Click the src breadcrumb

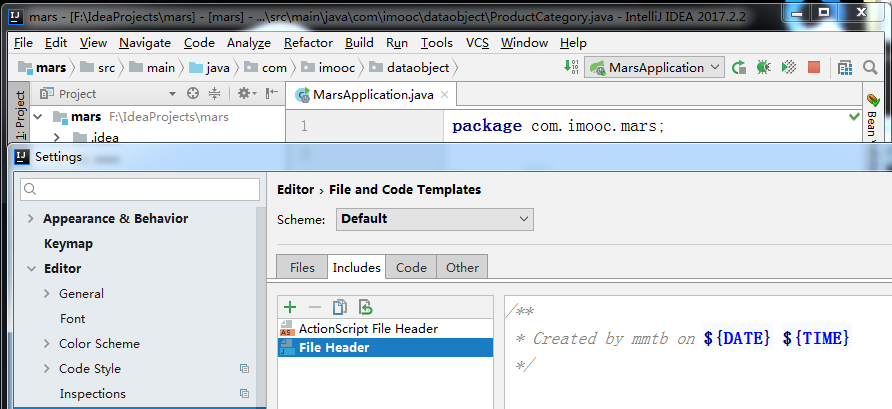[x=98, y=68]
